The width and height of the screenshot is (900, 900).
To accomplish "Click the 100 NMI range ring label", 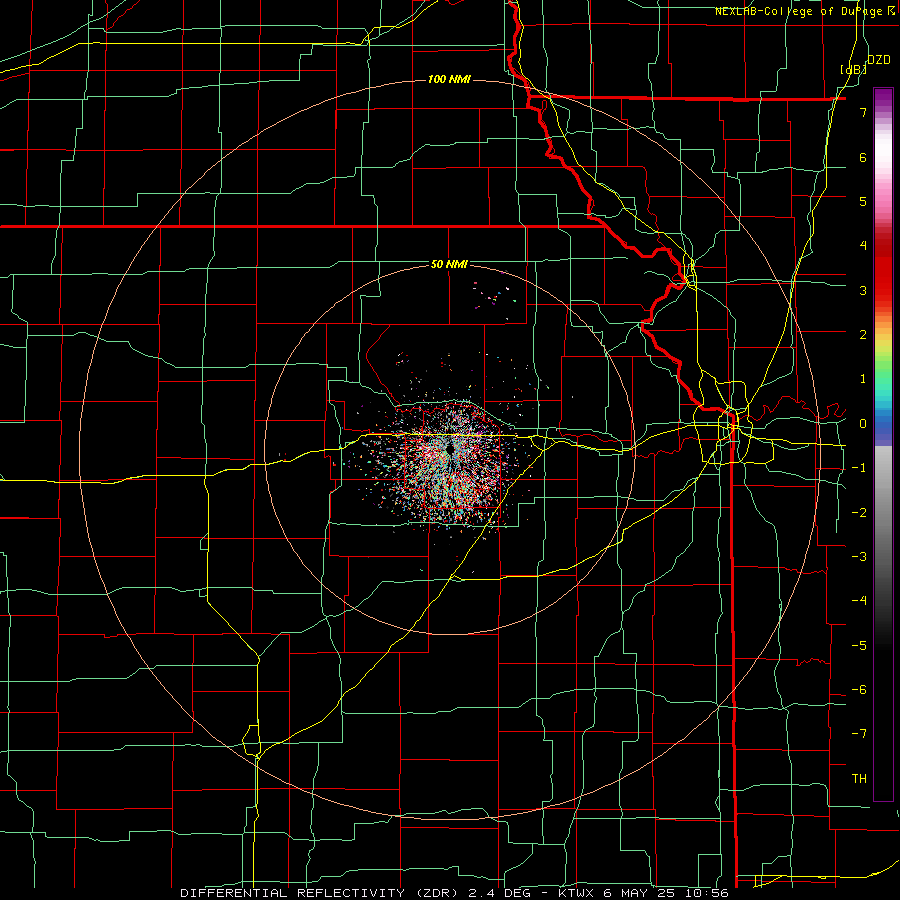I will coord(449,79).
